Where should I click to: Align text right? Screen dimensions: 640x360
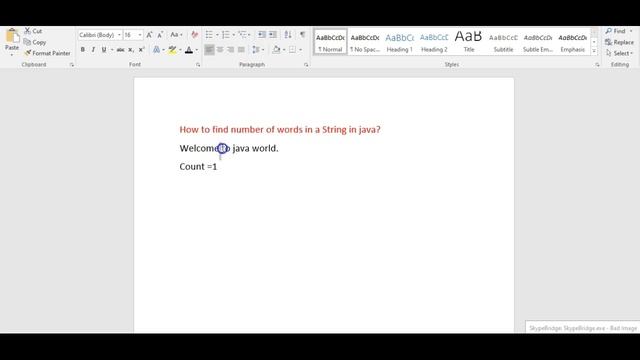(231, 50)
